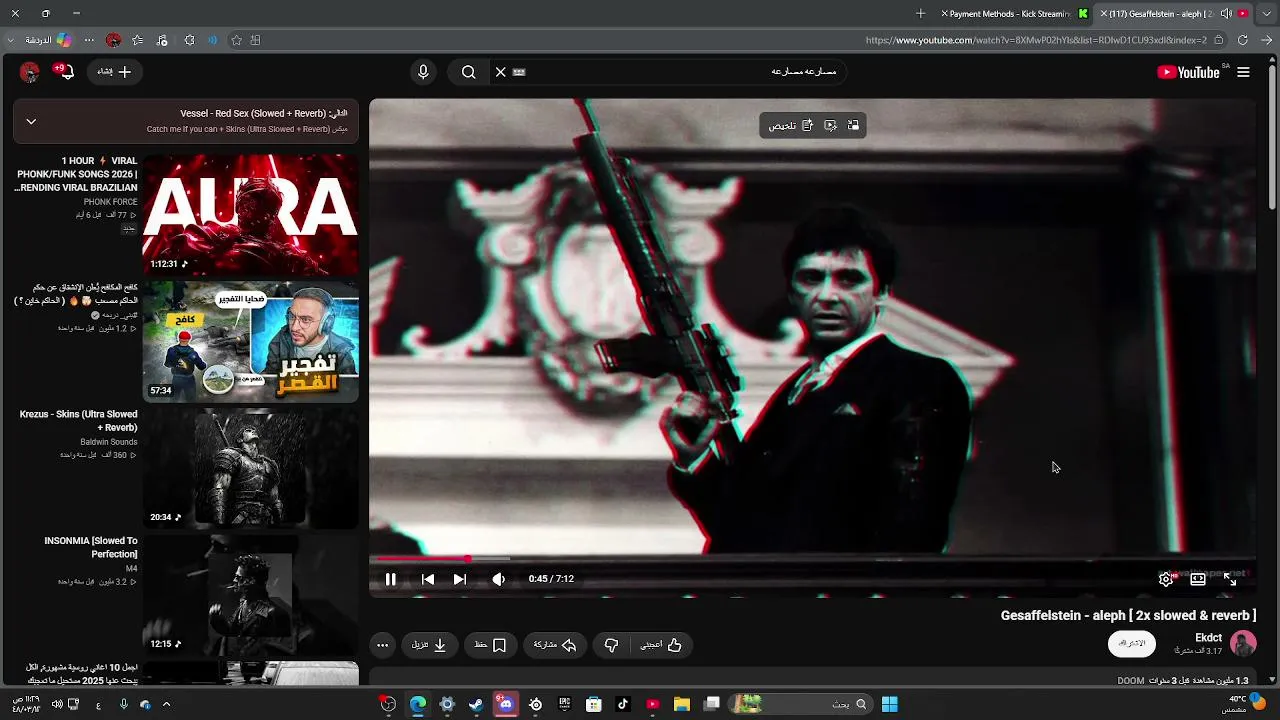The image size is (1280, 720).
Task: Dislike the video with thumbs down
Action: 611,645
